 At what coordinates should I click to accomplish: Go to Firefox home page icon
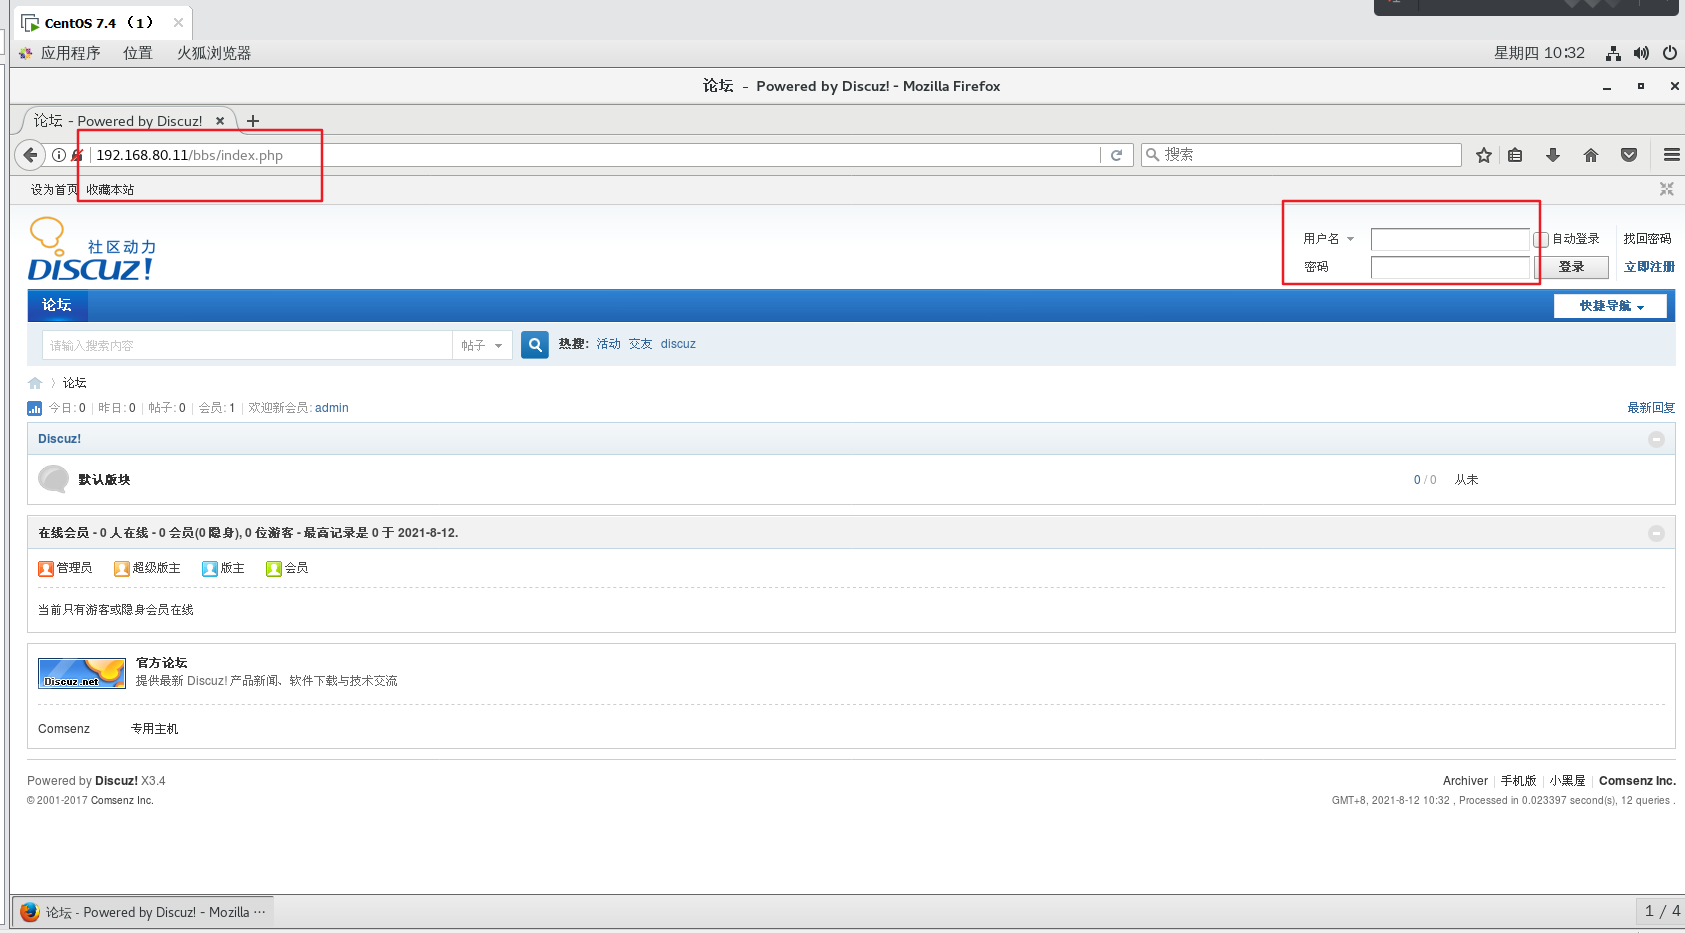pos(1591,155)
